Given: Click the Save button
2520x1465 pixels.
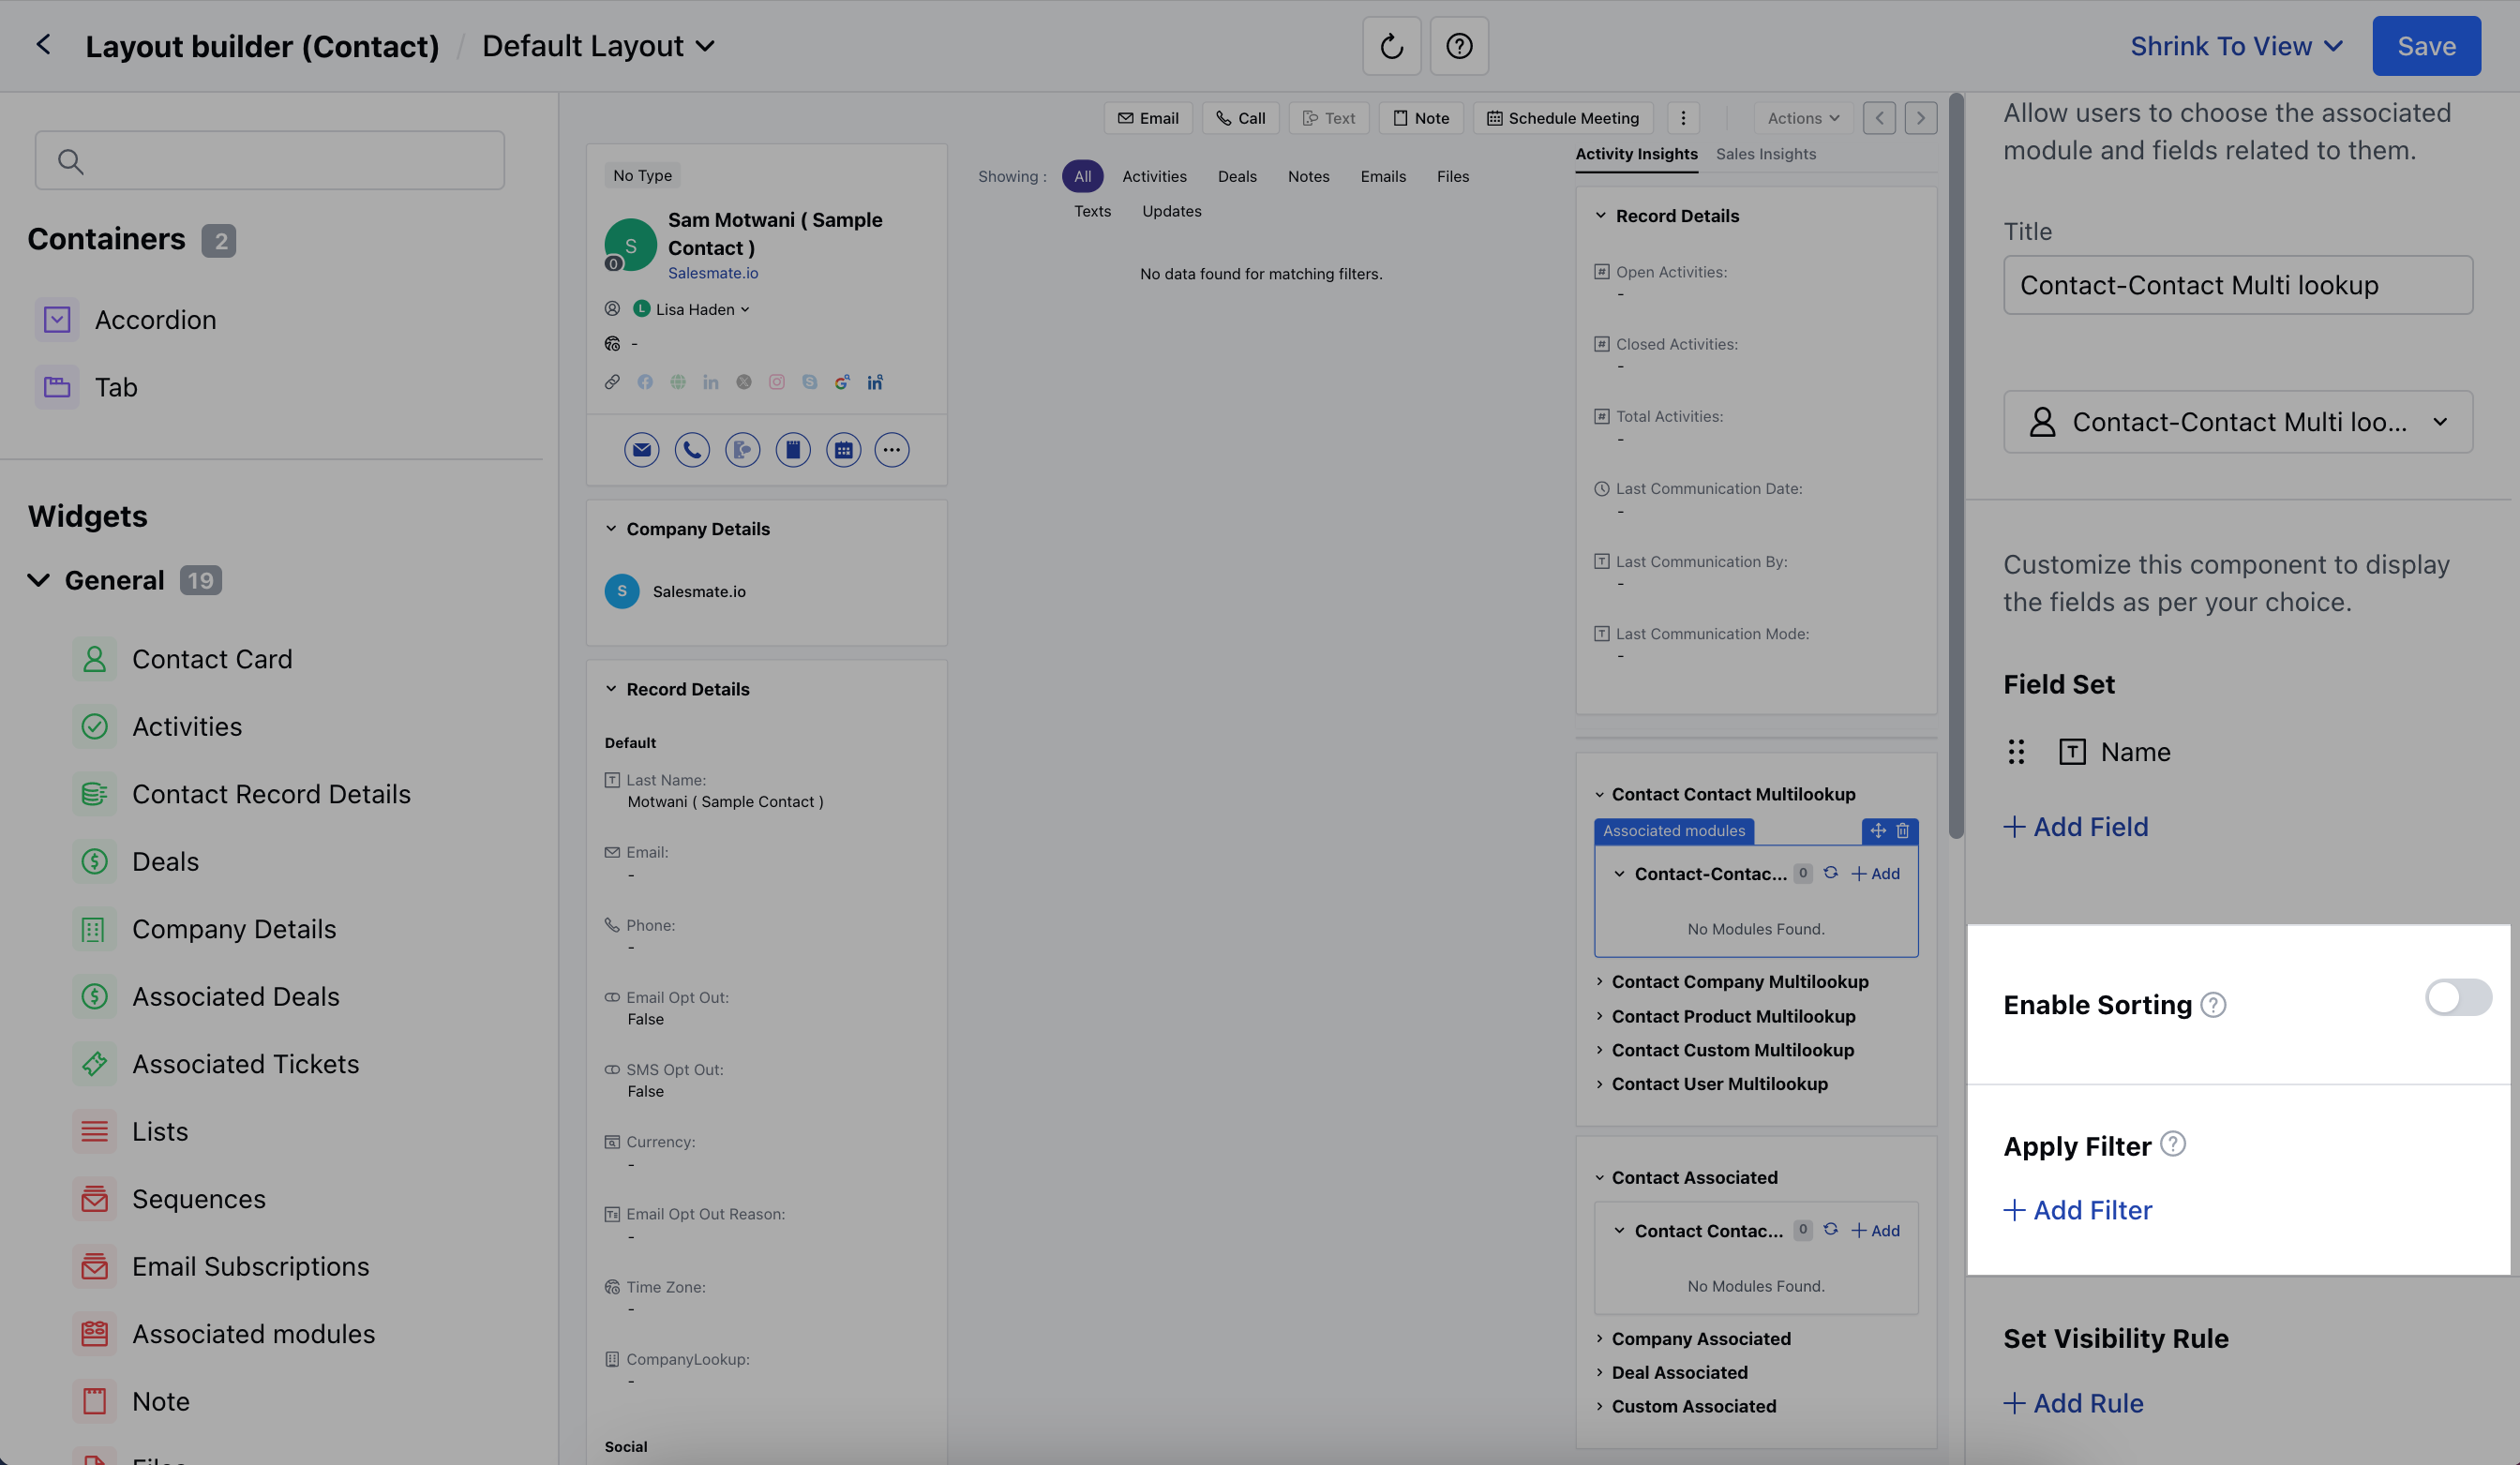Looking at the screenshot, I should pos(2425,46).
